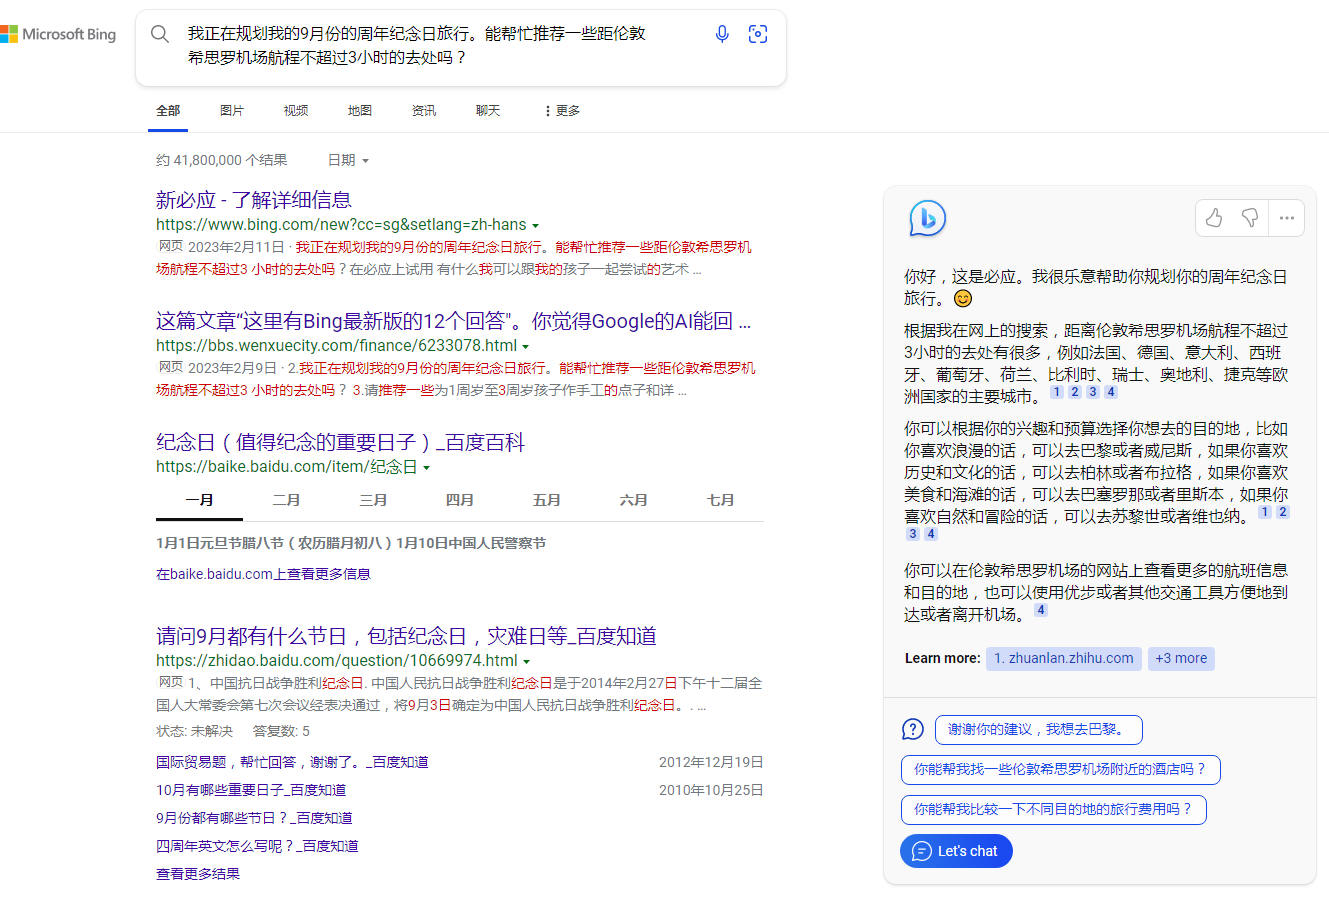This screenshot has height=911, width=1329.
Task: Click the Microsoft Bing logo
Action: 58,34
